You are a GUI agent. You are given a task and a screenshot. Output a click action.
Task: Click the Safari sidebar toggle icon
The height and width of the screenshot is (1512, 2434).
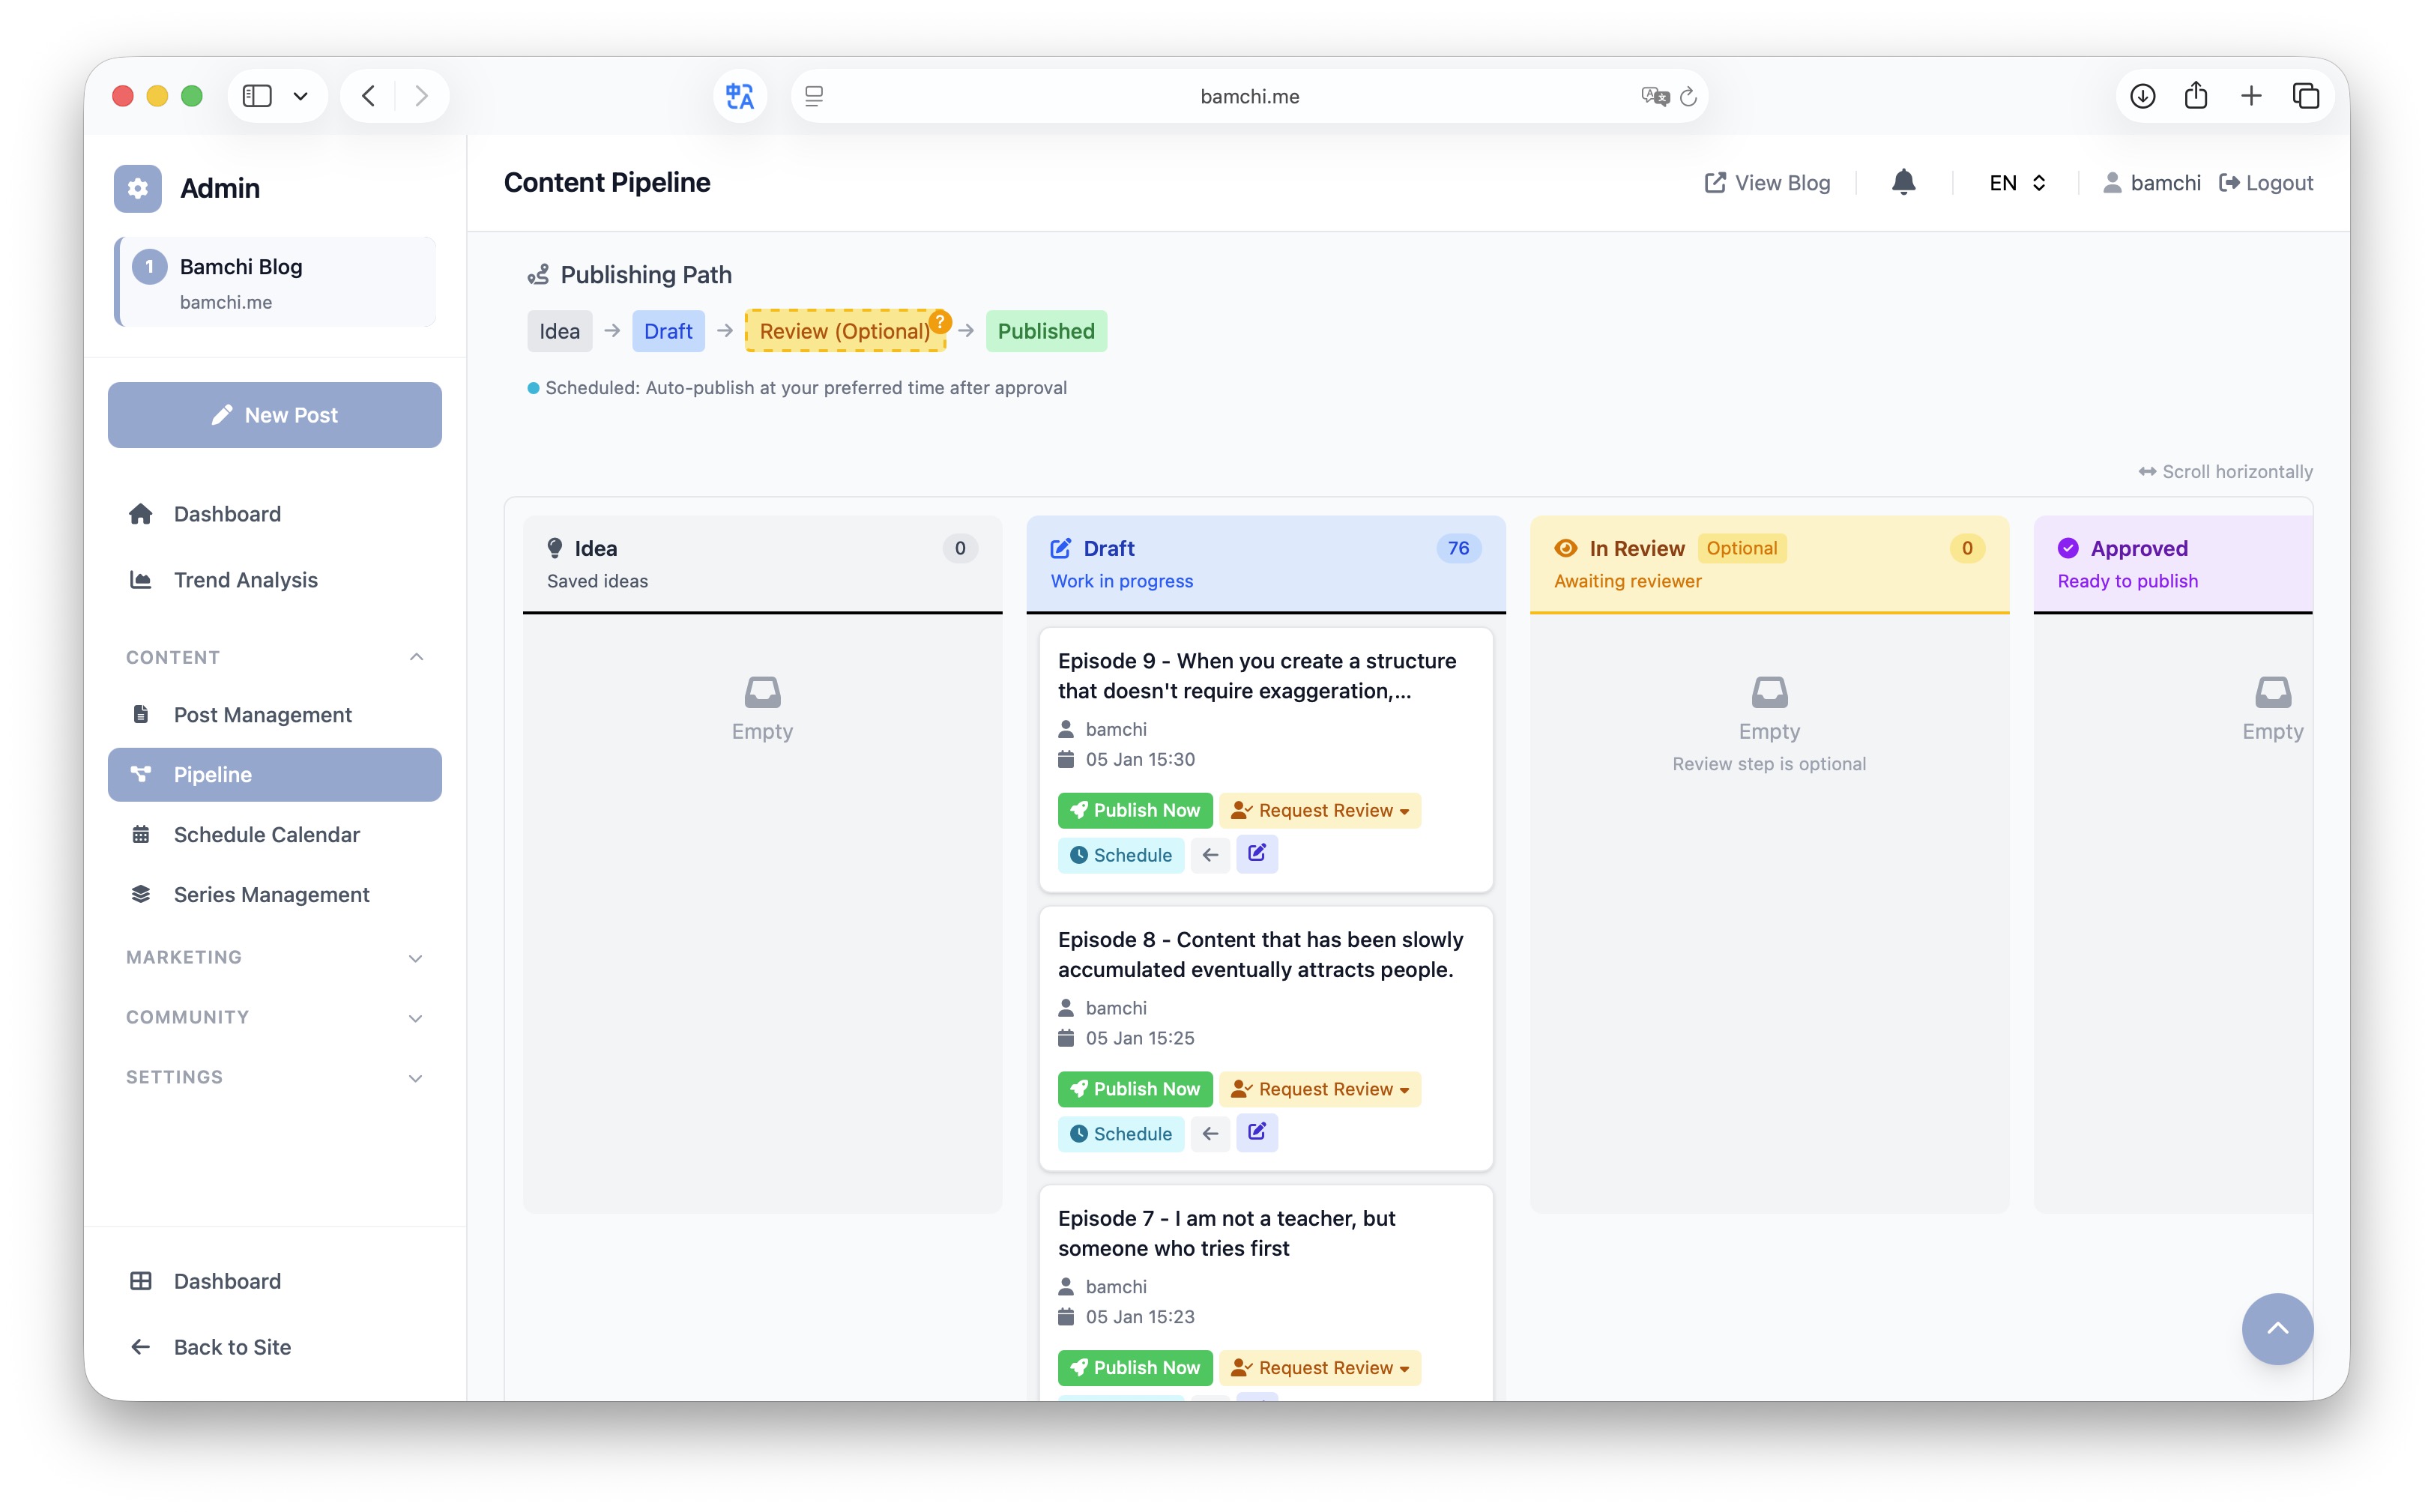point(257,95)
